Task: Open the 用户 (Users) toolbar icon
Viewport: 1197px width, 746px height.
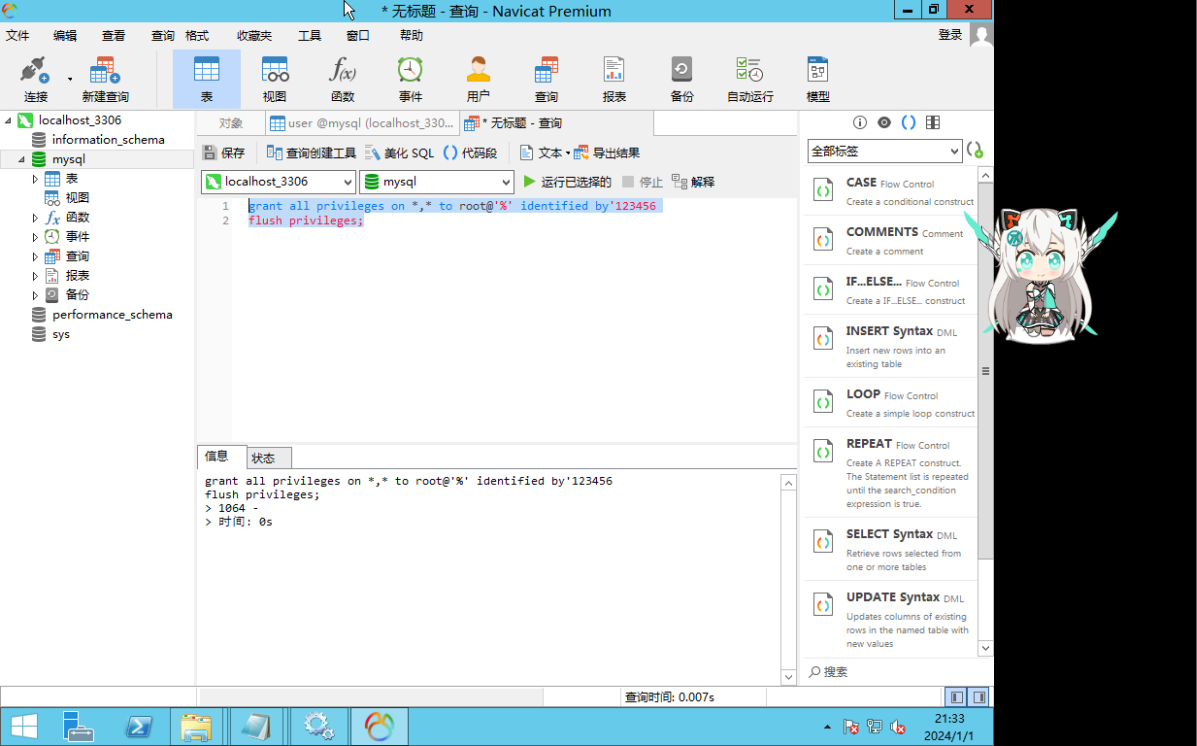Action: tap(478, 77)
